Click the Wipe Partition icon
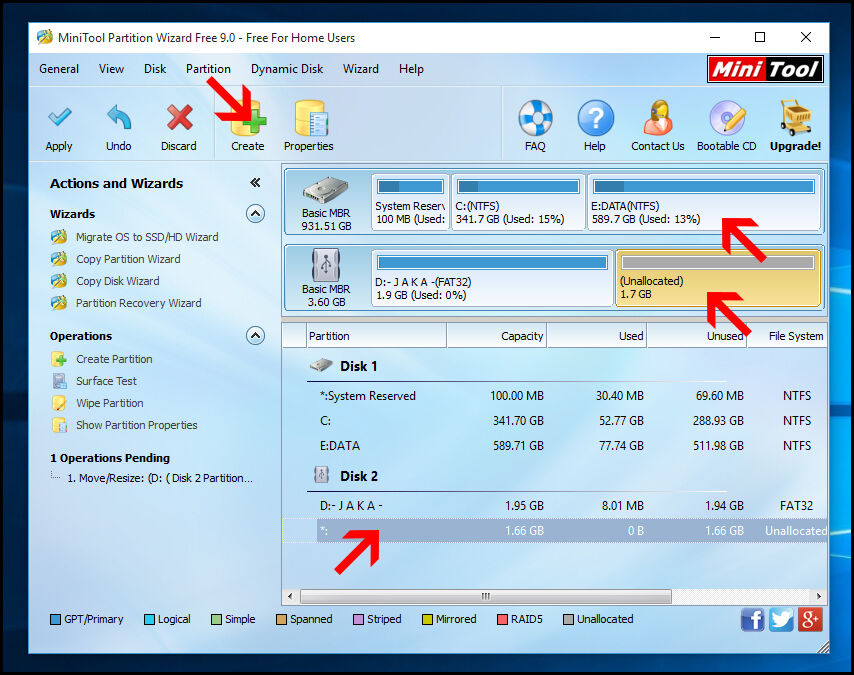Viewport: 854px width, 675px height. click(x=59, y=403)
